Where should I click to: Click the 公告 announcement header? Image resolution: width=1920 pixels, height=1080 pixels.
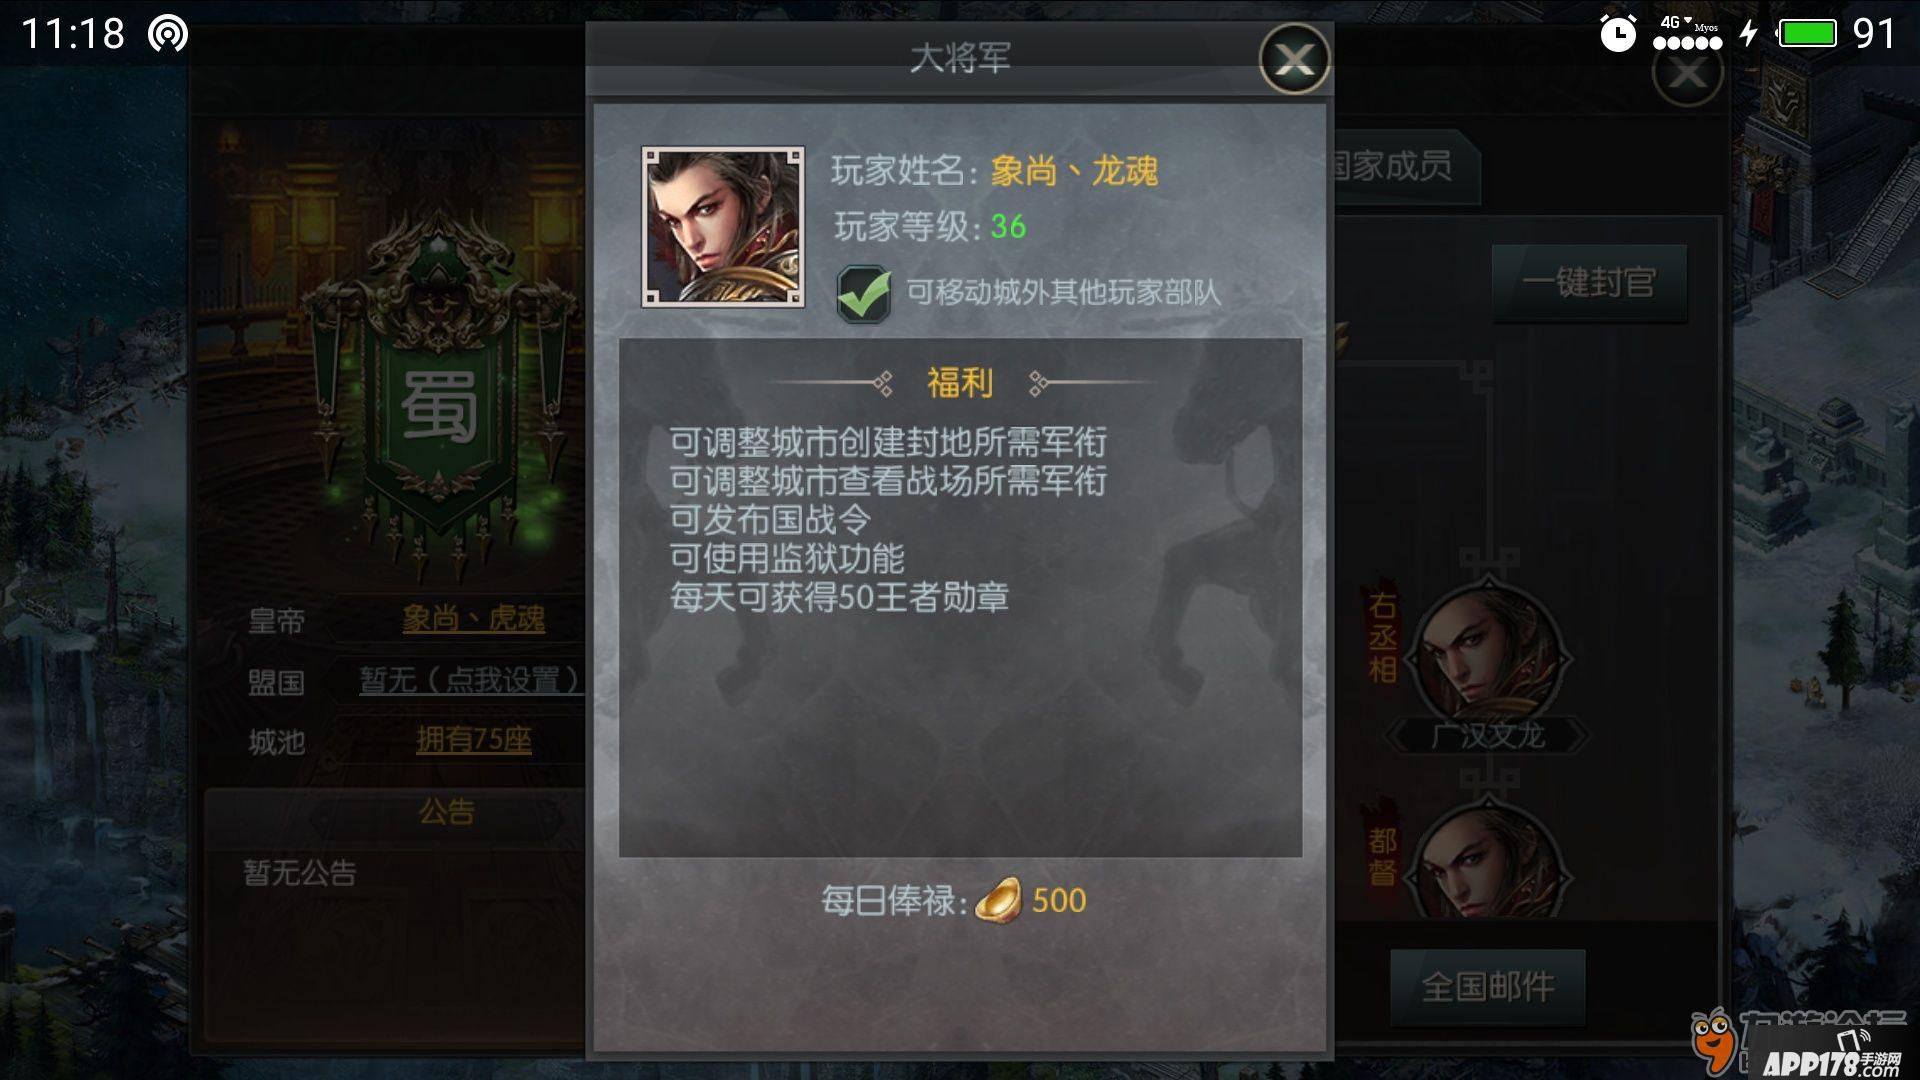pyautogui.click(x=447, y=811)
